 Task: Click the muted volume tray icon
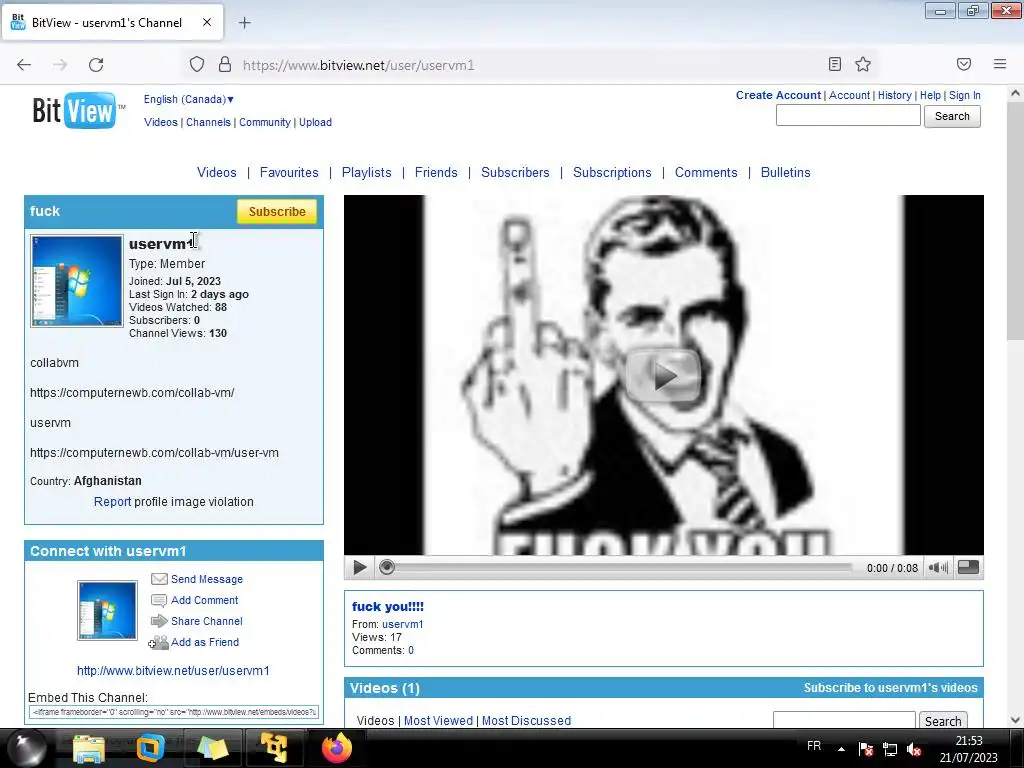pyautogui.click(x=914, y=749)
